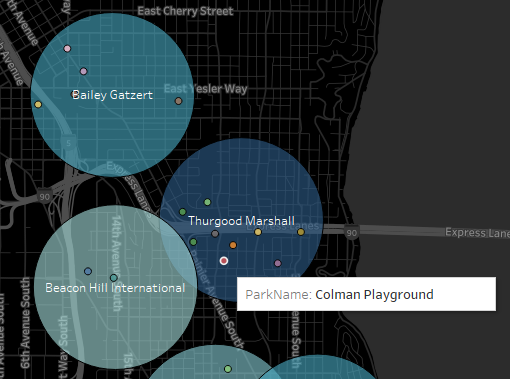
Task: Click the Colman Playground tooltip box
Action: tap(366, 294)
